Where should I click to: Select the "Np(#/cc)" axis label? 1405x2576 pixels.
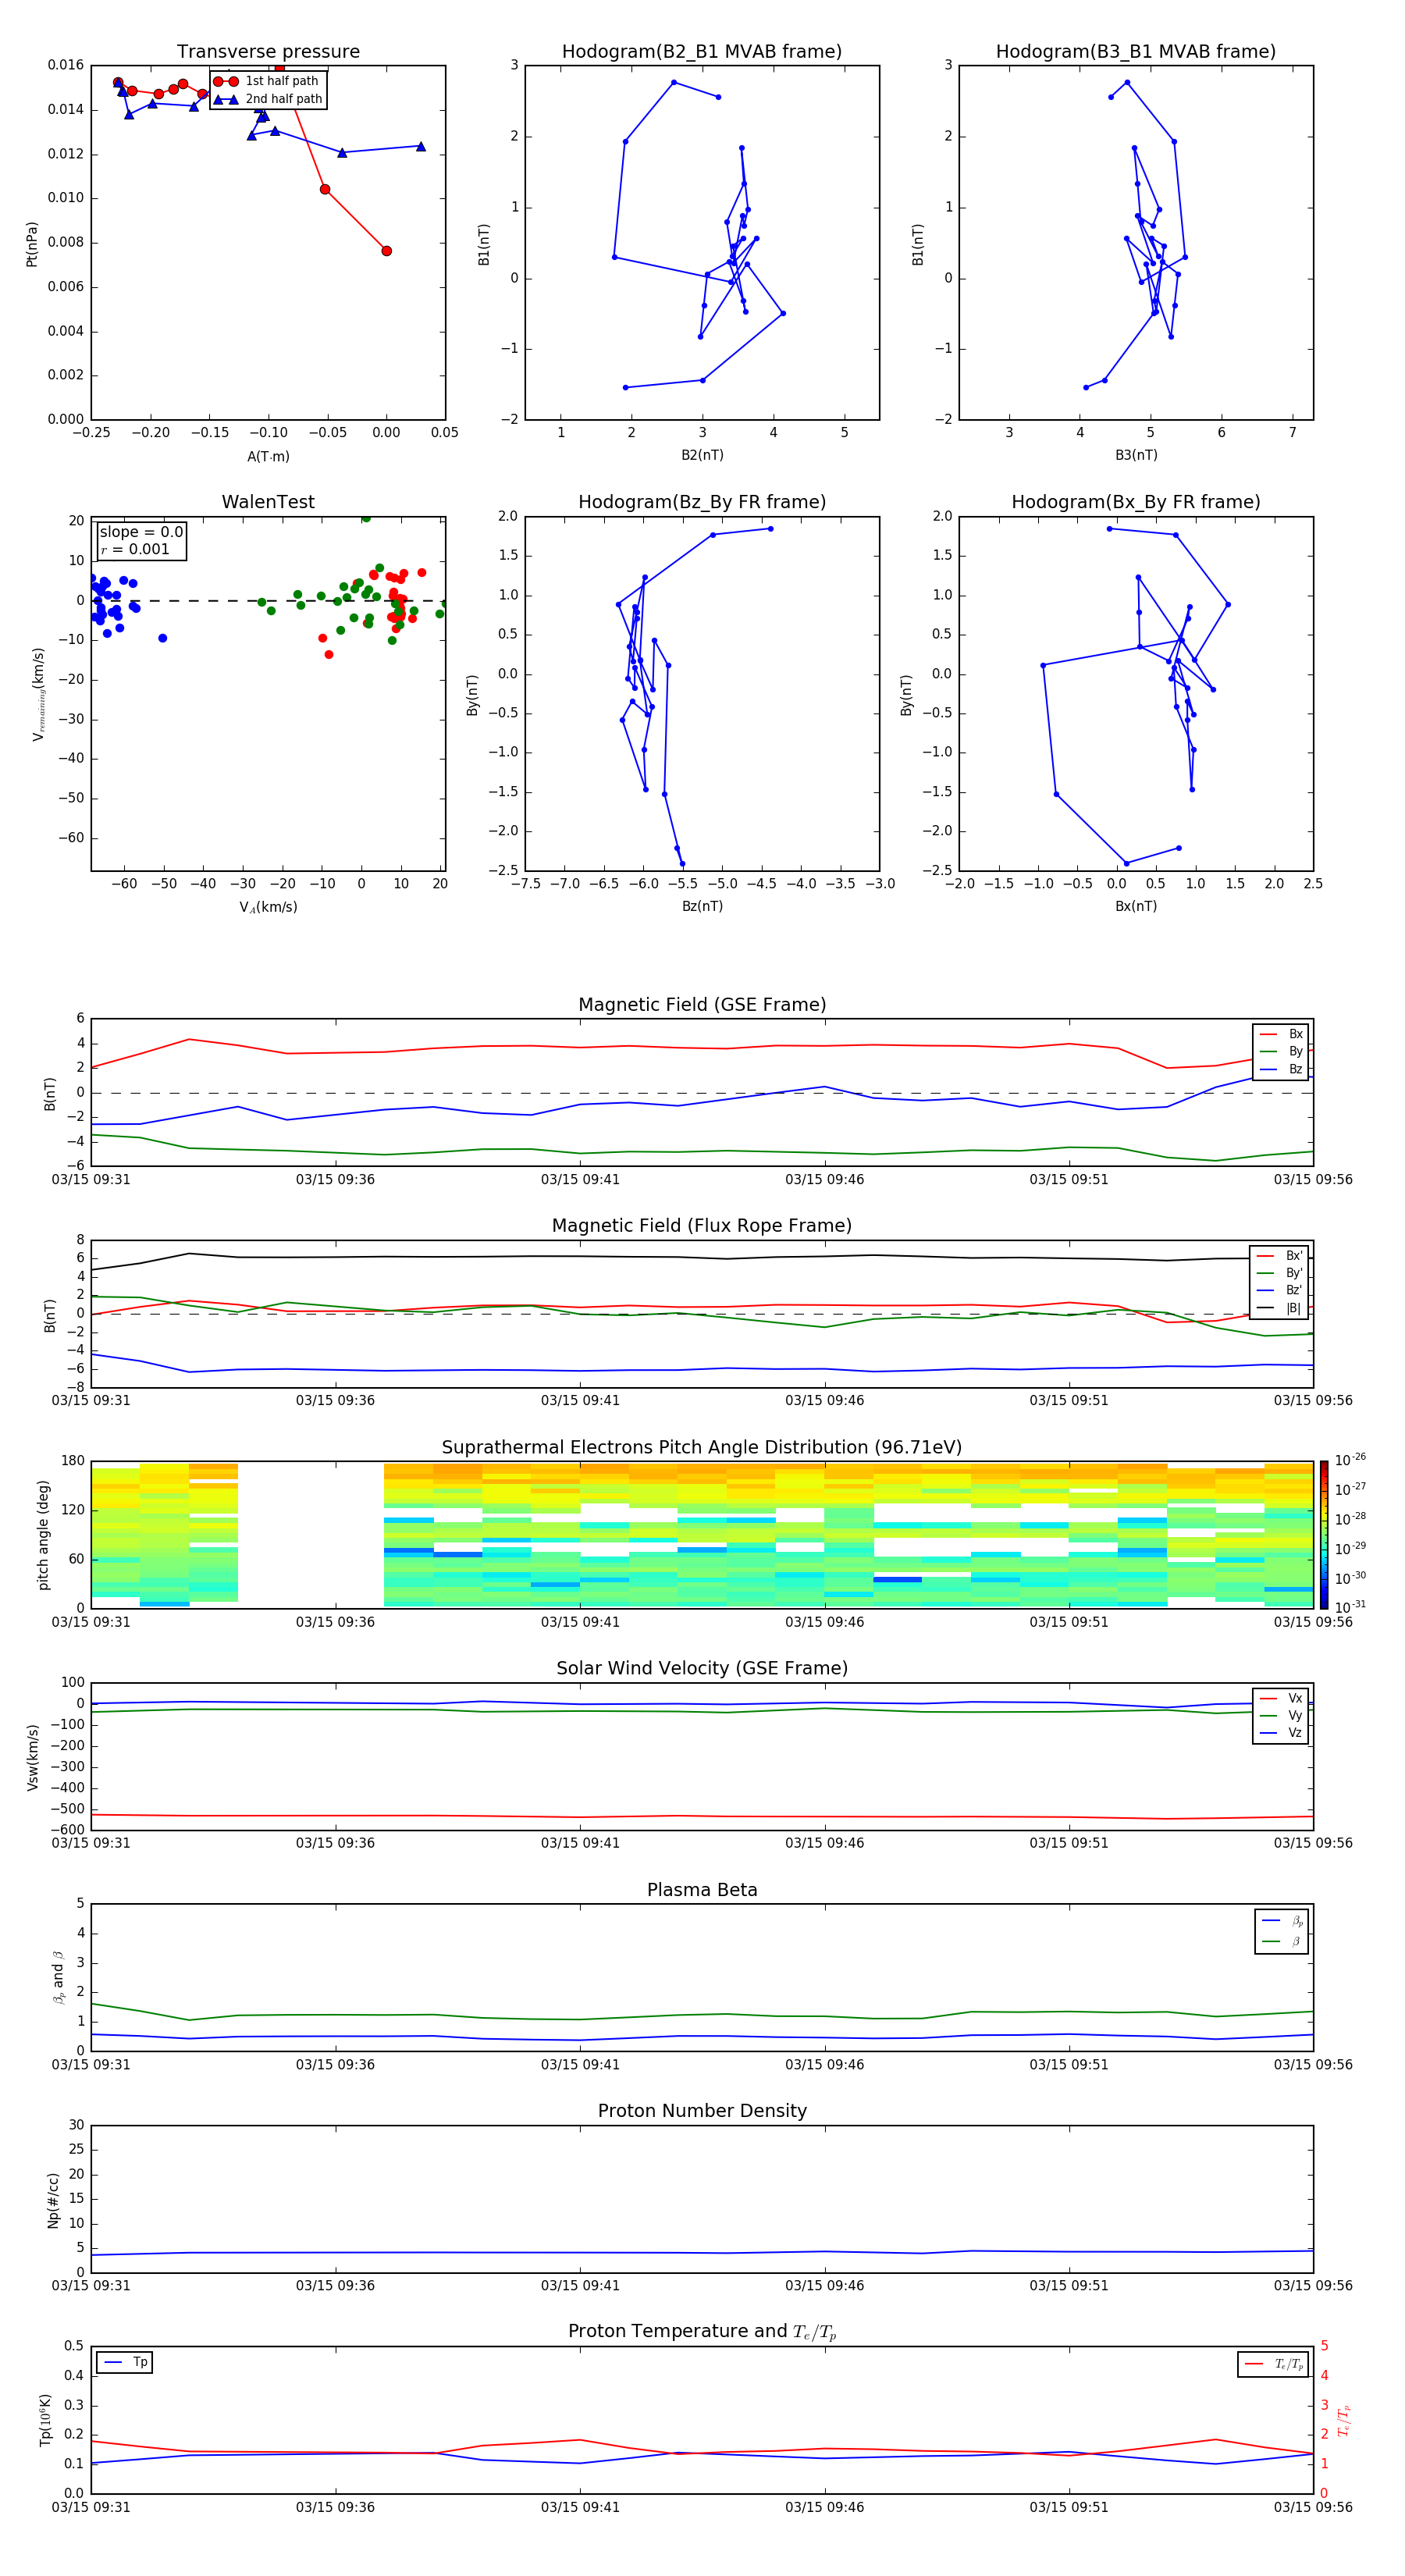tap(53, 2200)
